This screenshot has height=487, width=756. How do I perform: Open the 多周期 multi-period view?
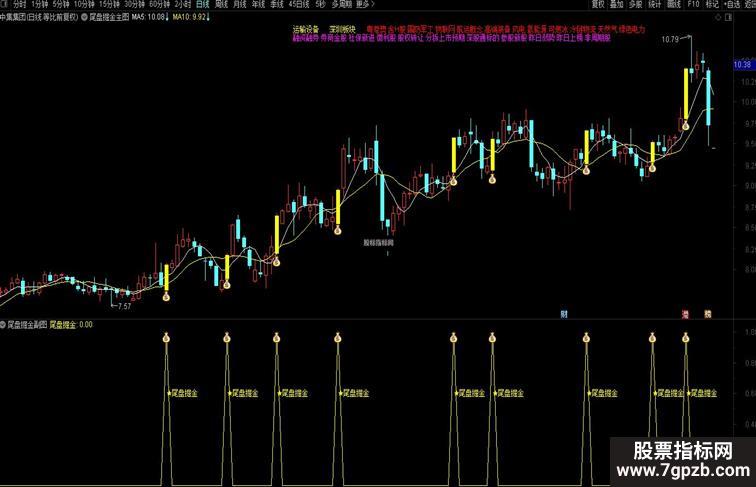coord(341,4)
